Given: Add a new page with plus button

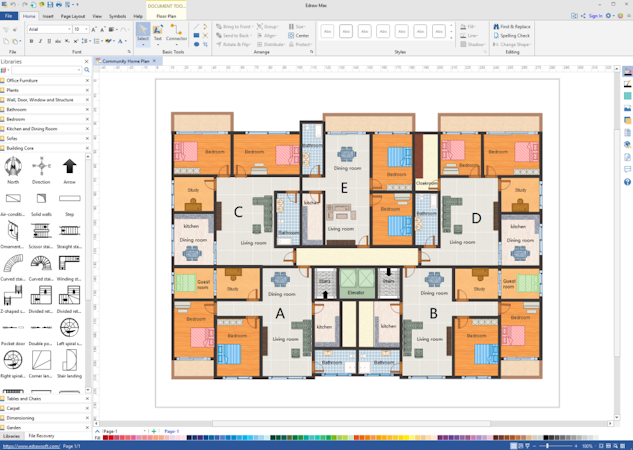Looking at the screenshot, I should (154, 431).
